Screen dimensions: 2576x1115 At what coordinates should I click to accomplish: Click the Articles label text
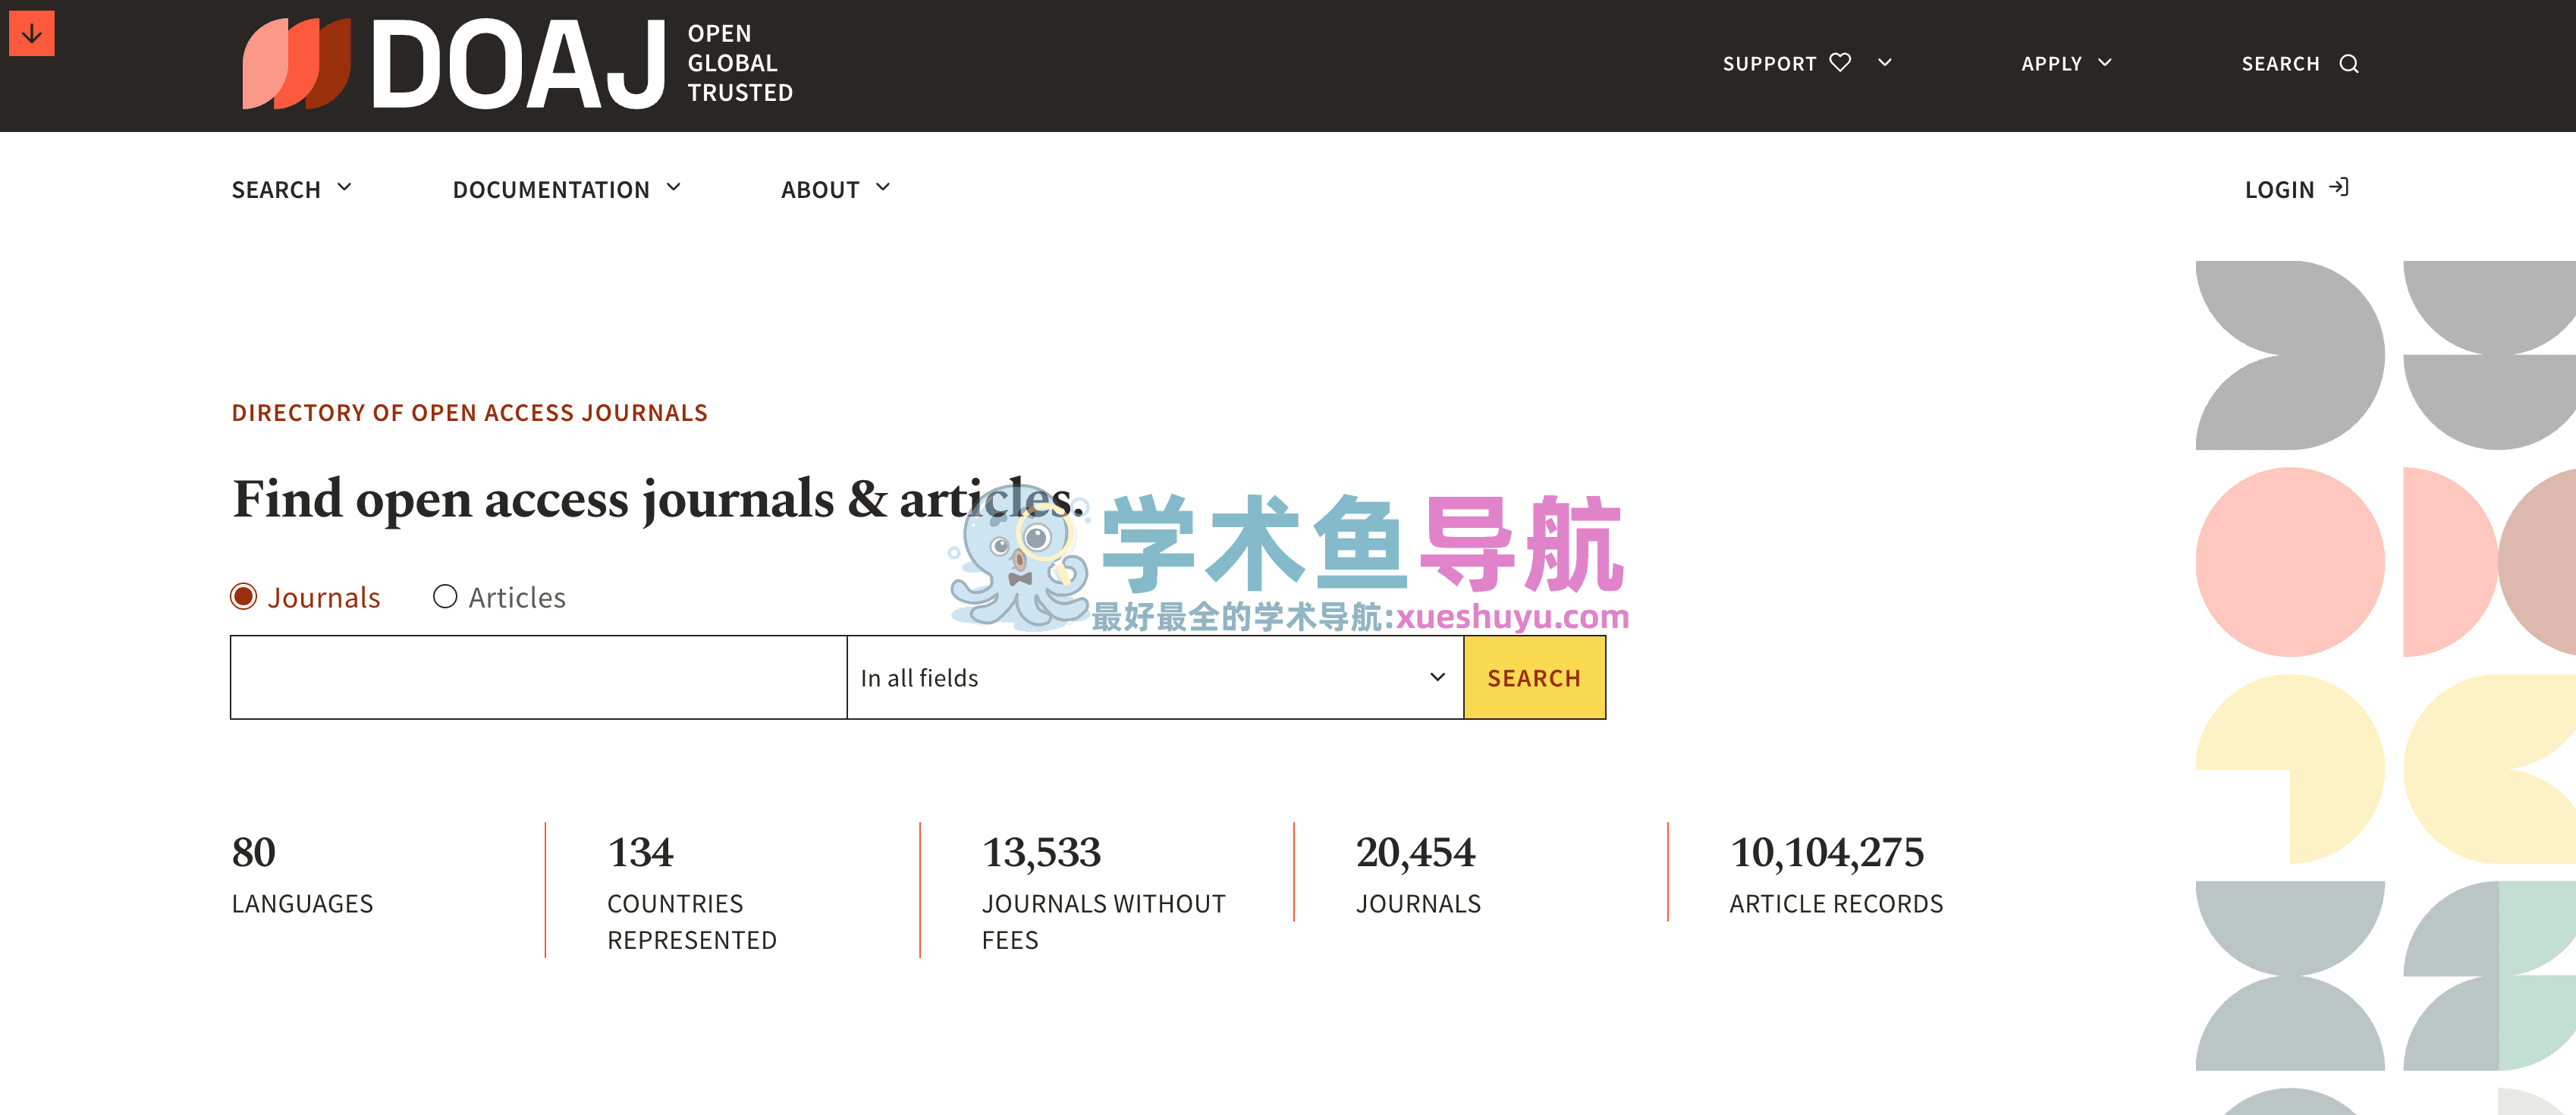click(x=517, y=598)
